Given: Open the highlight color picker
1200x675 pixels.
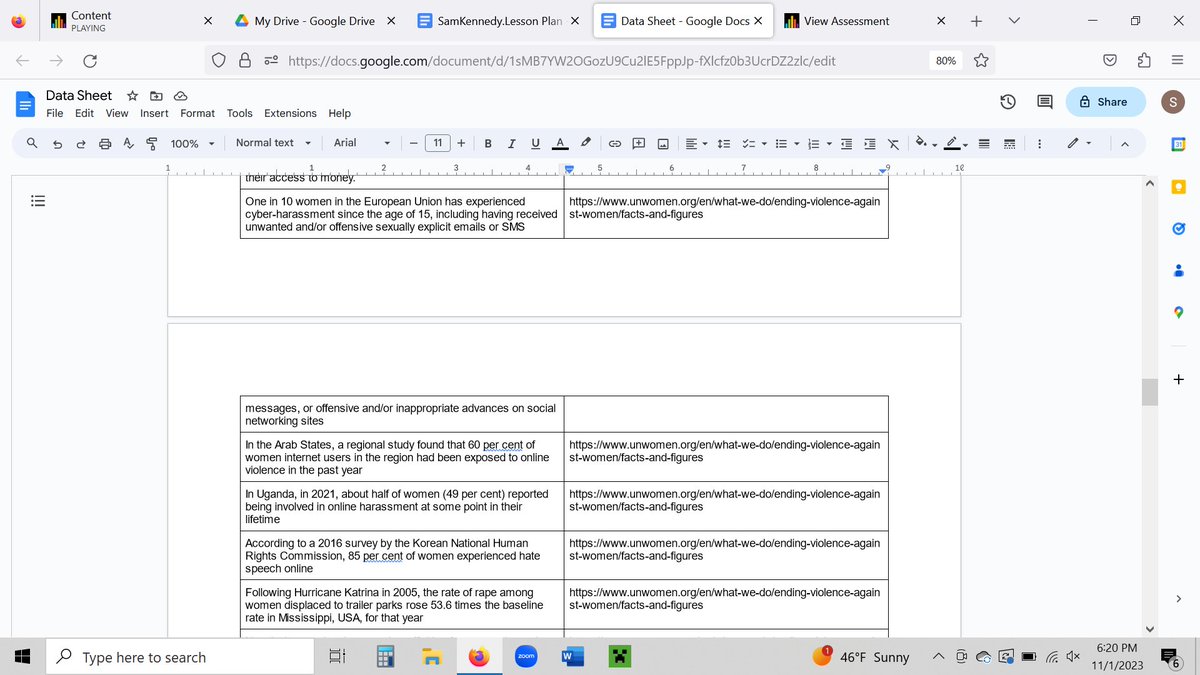Looking at the screenshot, I should coord(586,143).
